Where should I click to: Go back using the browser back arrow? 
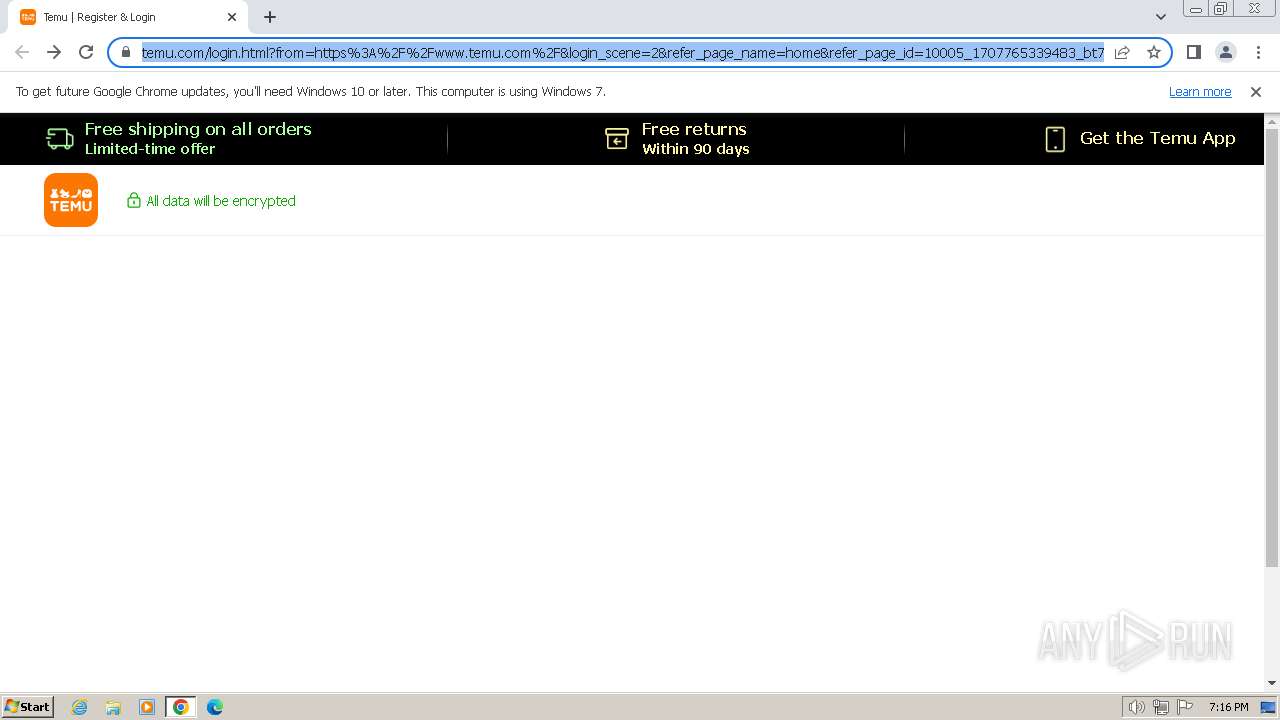[22, 52]
